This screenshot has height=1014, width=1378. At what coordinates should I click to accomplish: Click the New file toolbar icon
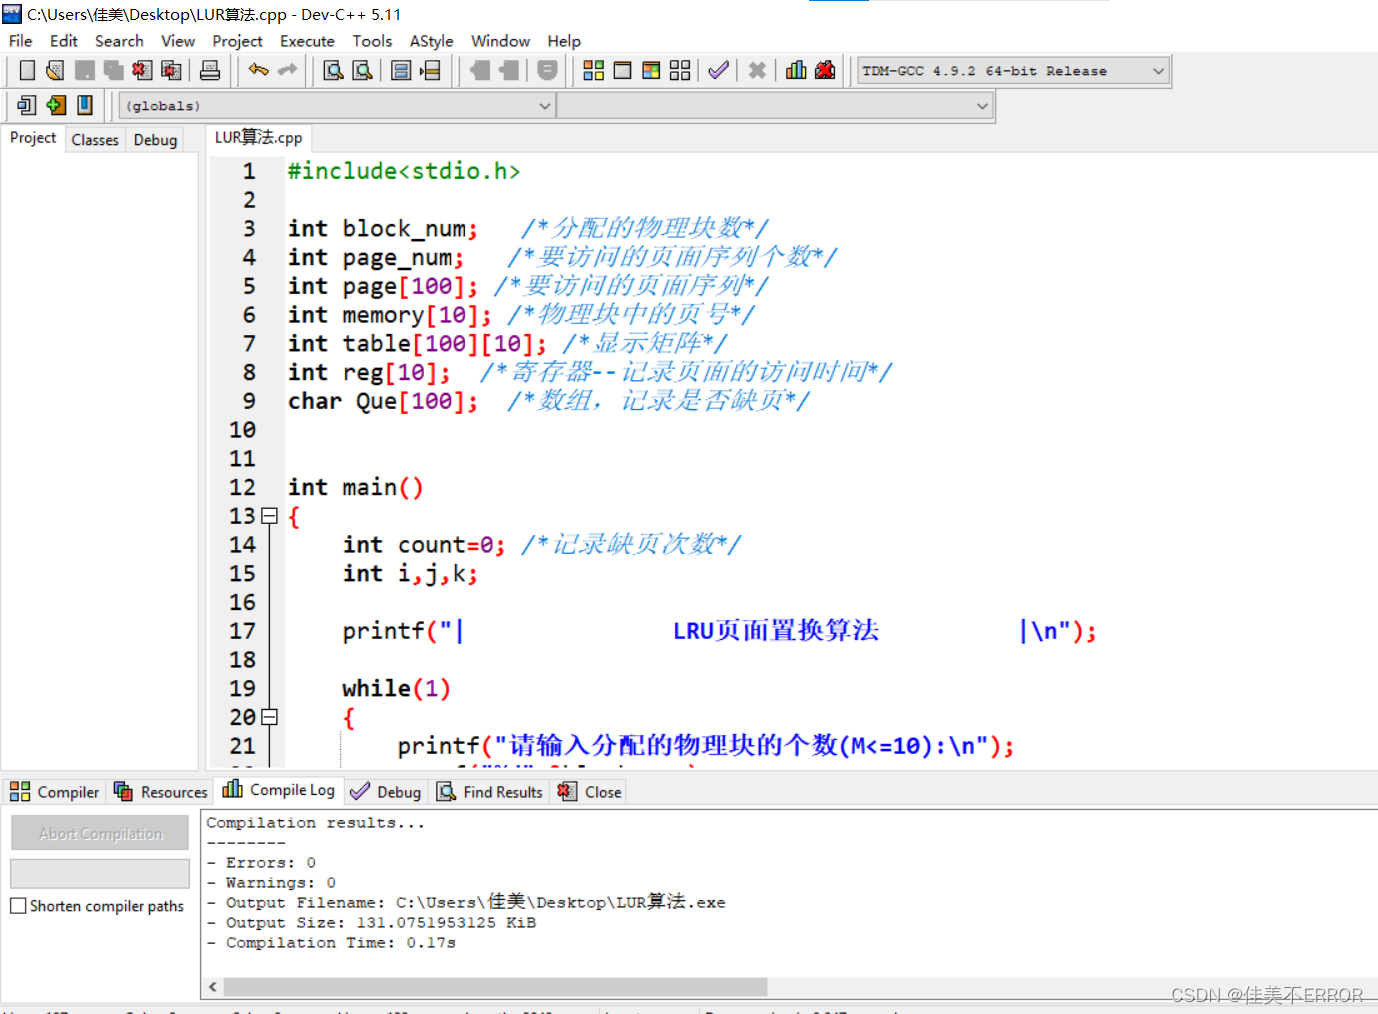click(x=27, y=70)
